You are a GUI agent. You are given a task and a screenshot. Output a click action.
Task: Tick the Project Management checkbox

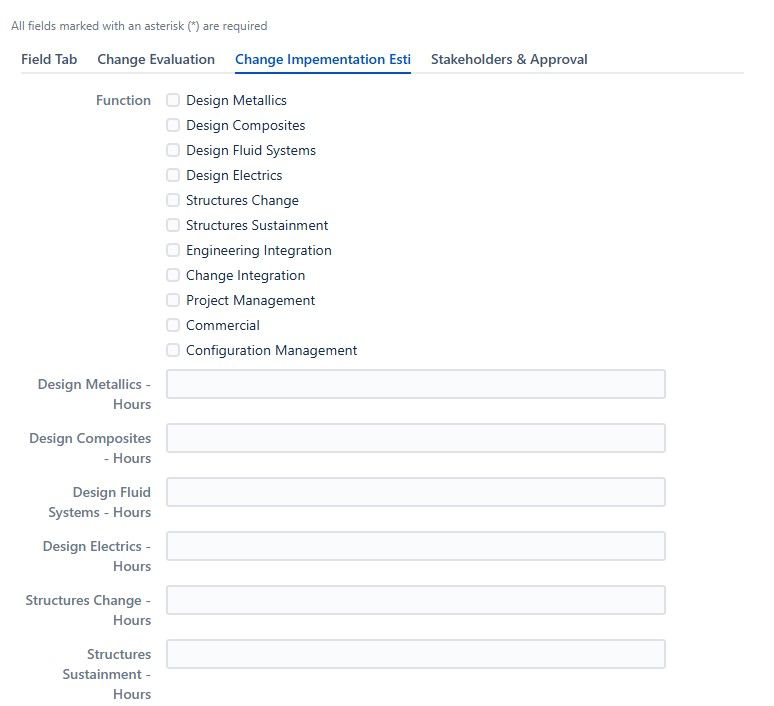pyautogui.click(x=173, y=300)
